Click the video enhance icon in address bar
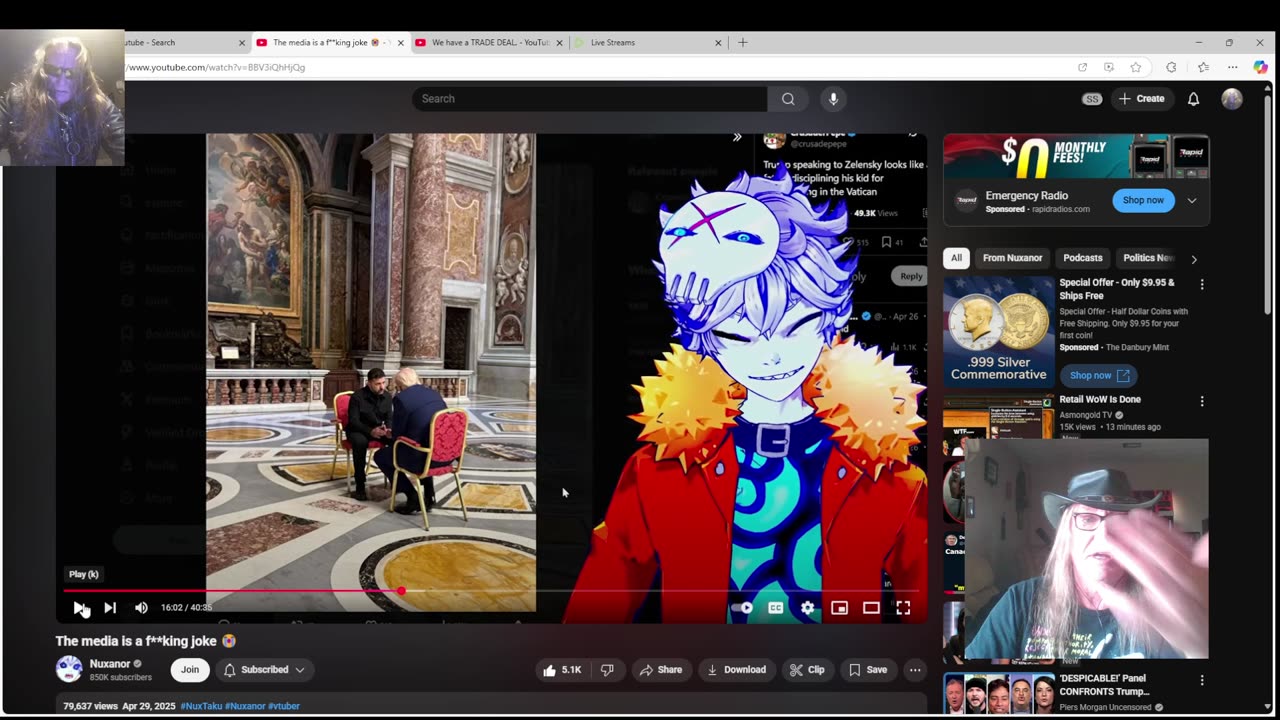Image resolution: width=1280 pixels, height=720 pixels. click(1109, 67)
